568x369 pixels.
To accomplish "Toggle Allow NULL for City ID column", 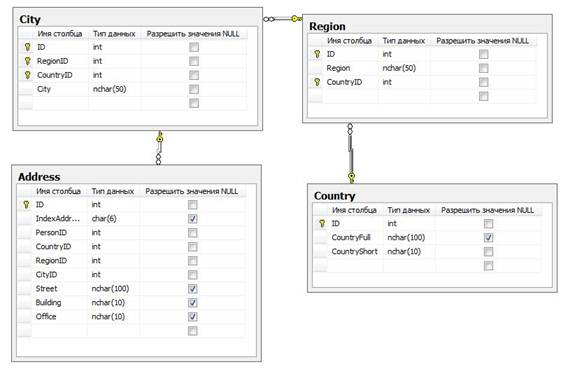I will (x=194, y=47).
